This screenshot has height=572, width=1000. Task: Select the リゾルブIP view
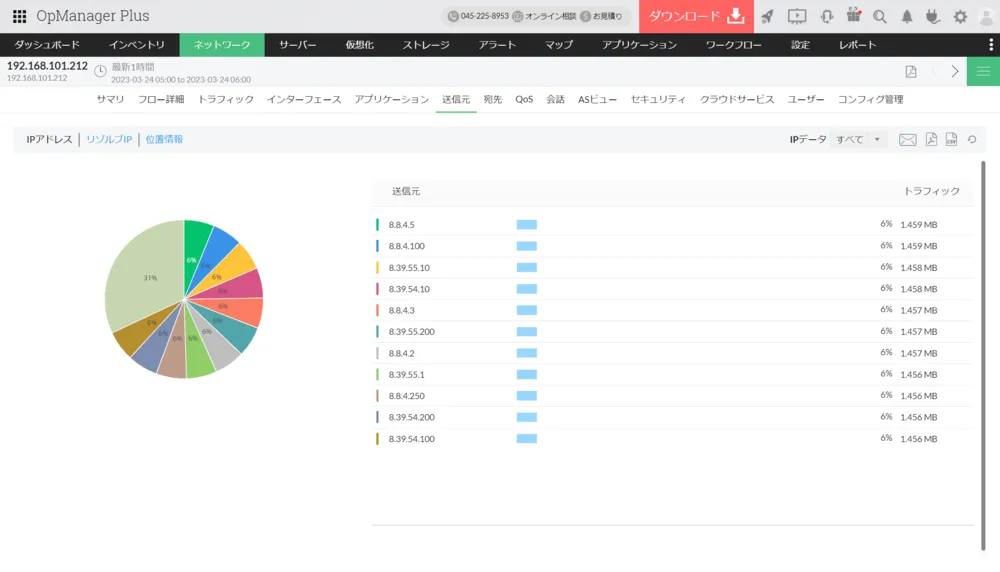tap(109, 140)
